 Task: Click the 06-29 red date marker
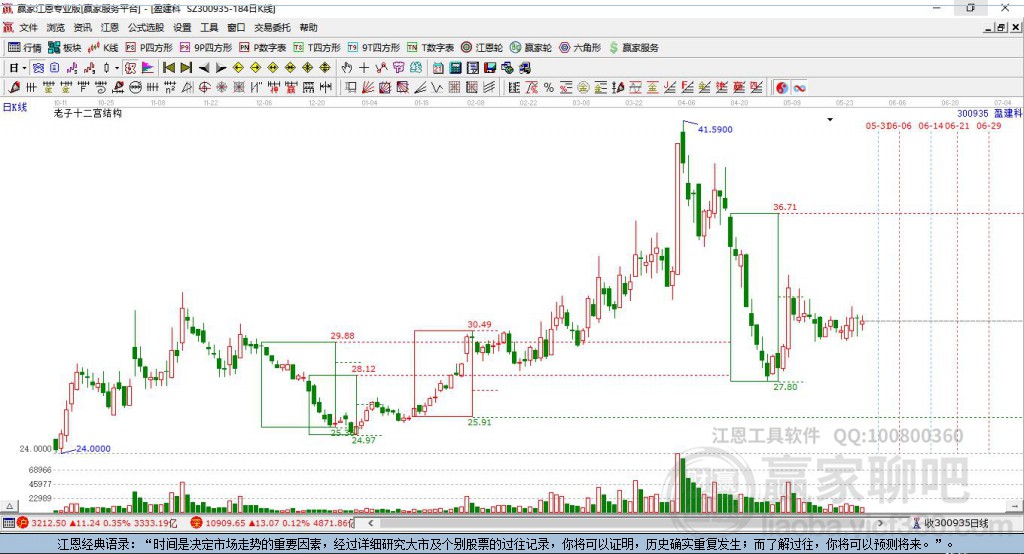click(989, 126)
